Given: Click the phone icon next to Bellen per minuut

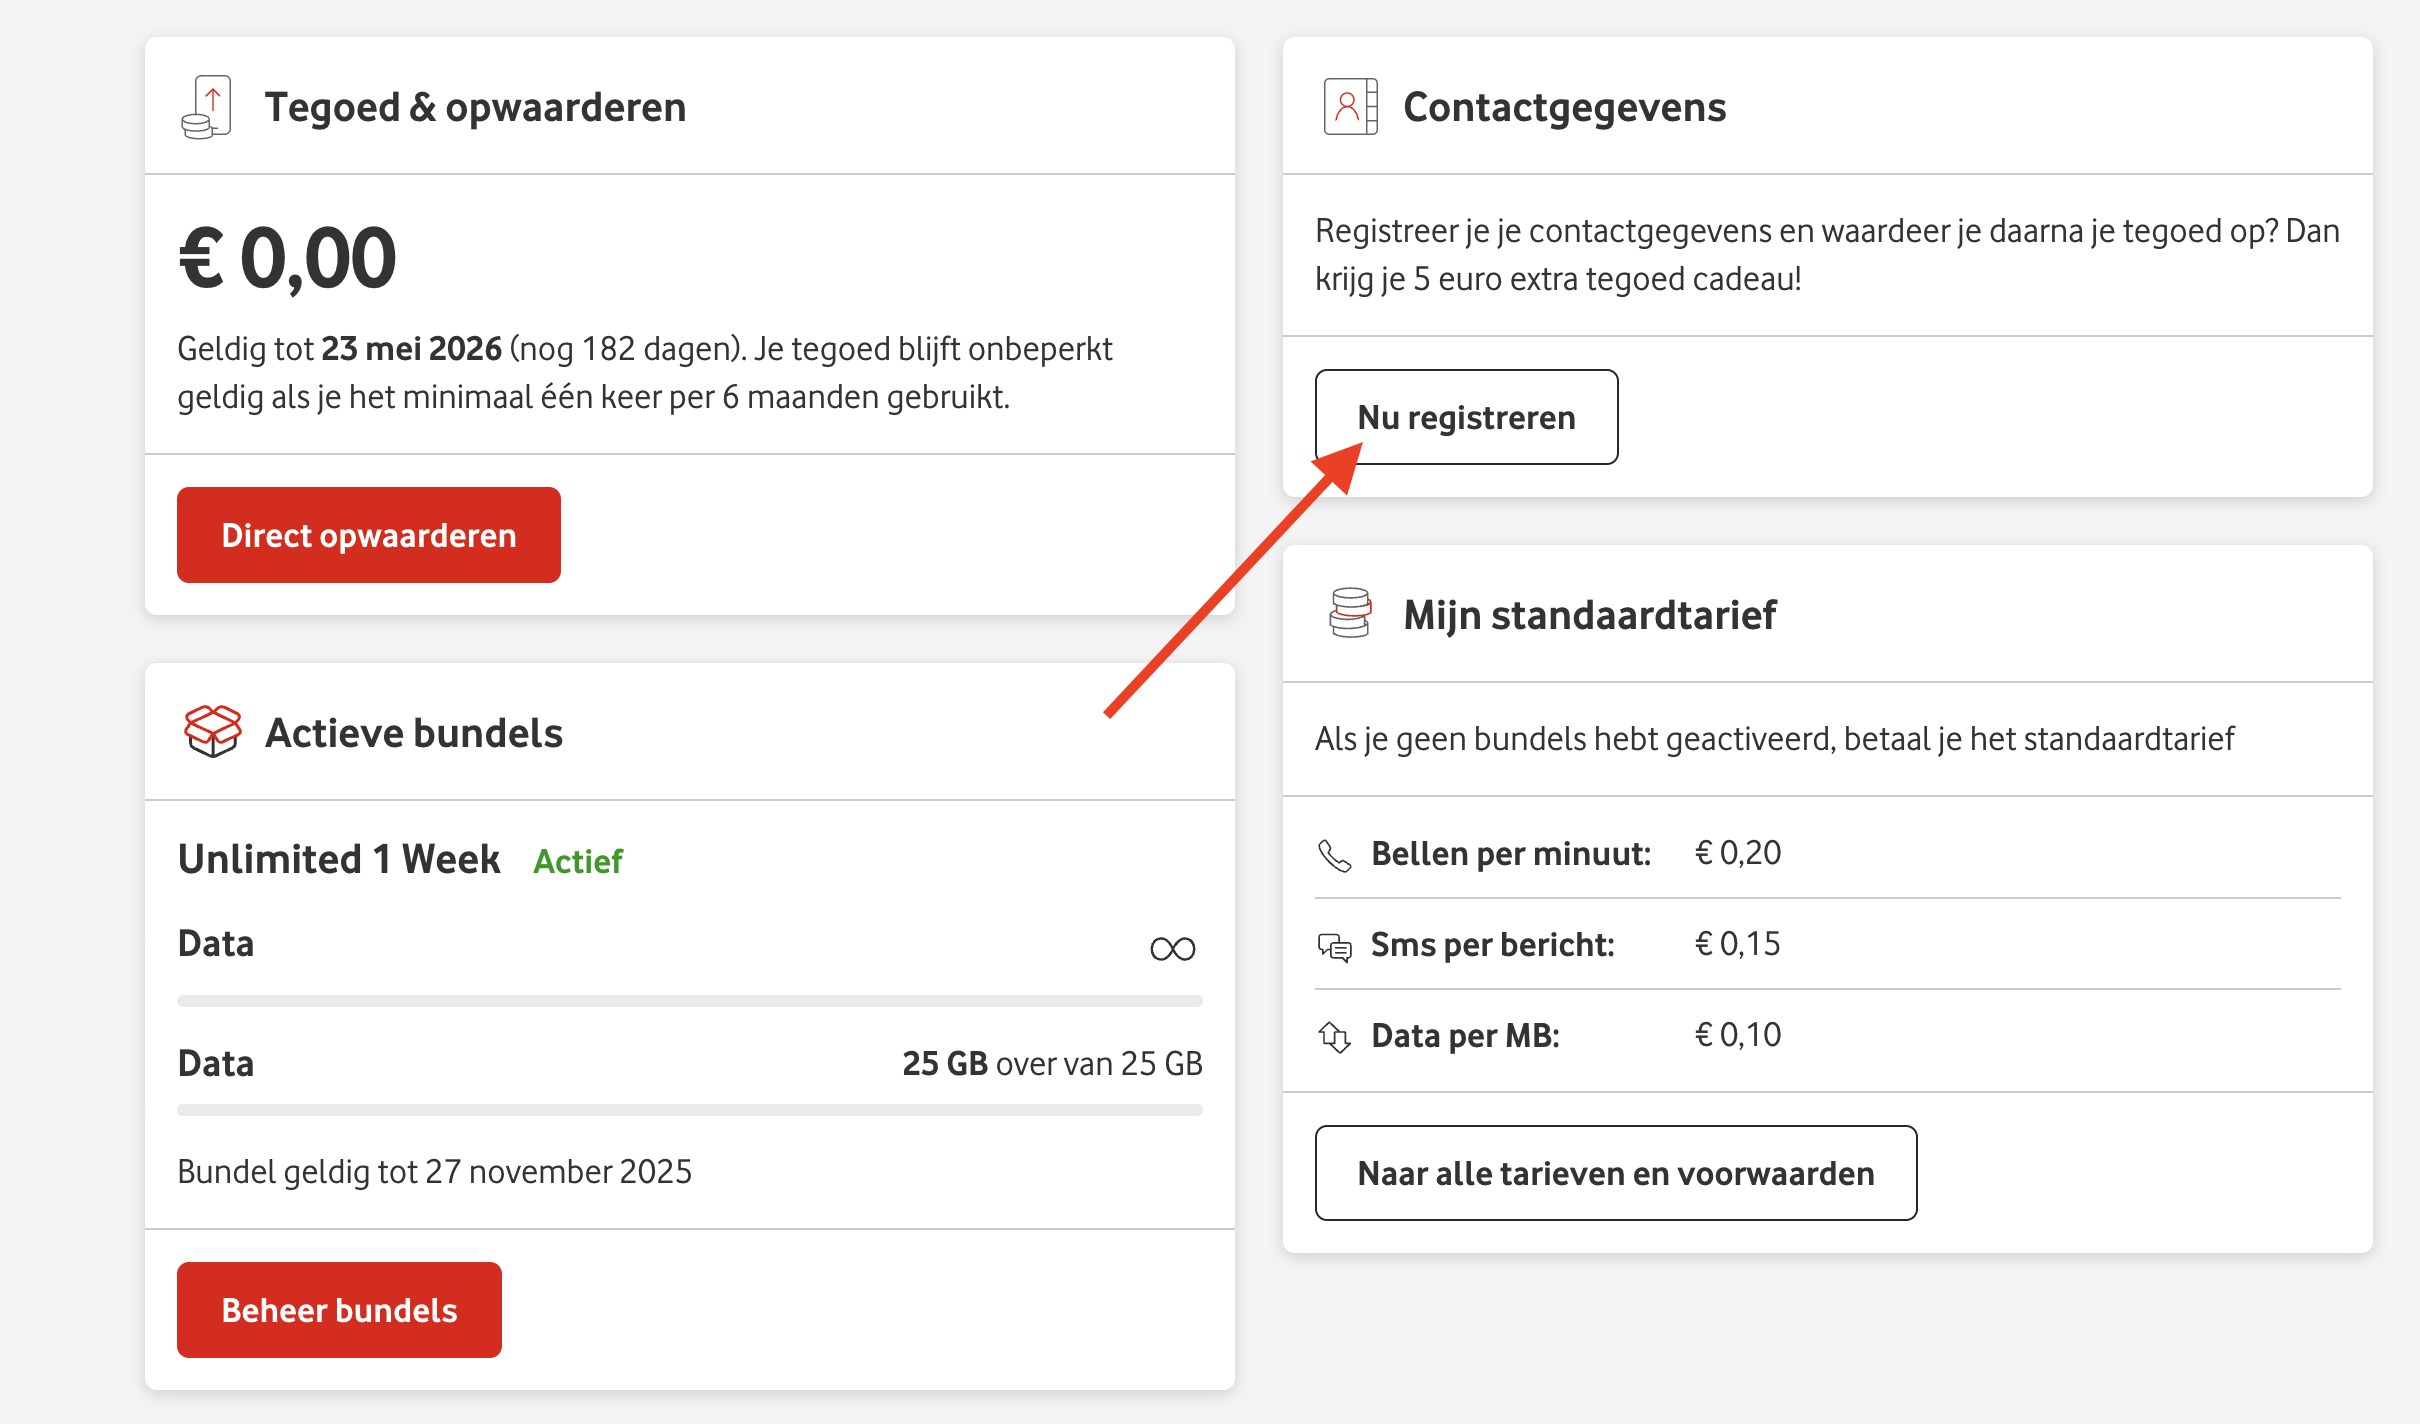Looking at the screenshot, I should point(1335,855).
